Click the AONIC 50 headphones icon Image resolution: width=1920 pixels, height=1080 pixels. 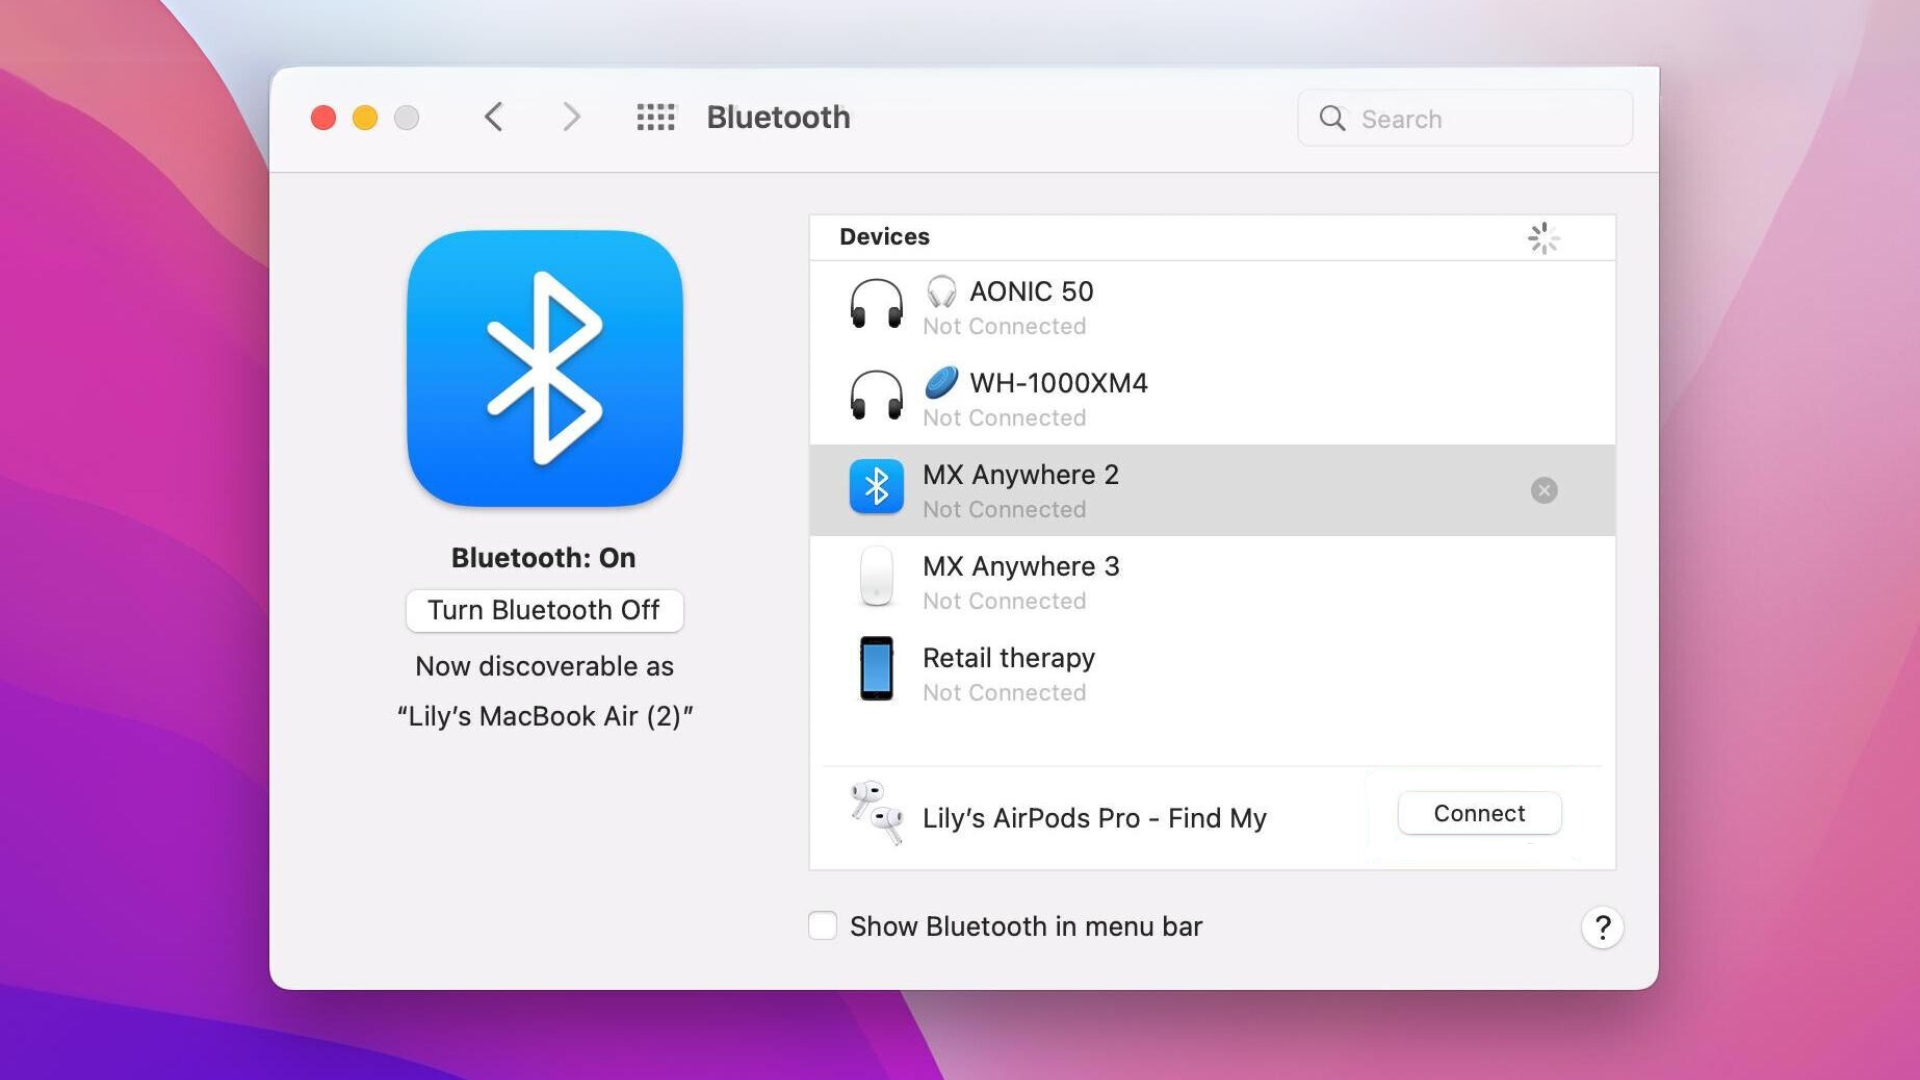[x=876, y=304]
